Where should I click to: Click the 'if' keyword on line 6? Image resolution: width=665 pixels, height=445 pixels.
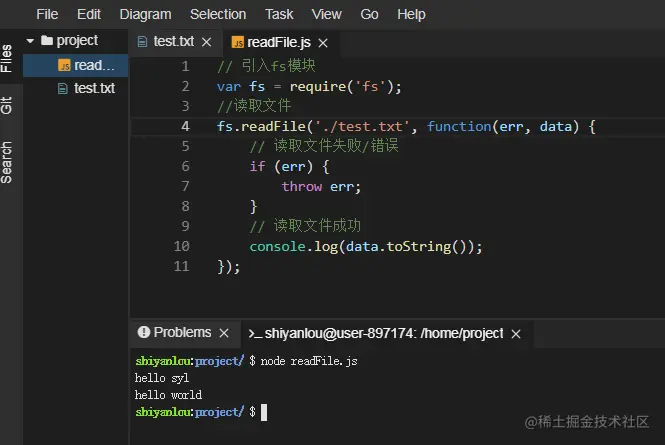pos(257,166)
